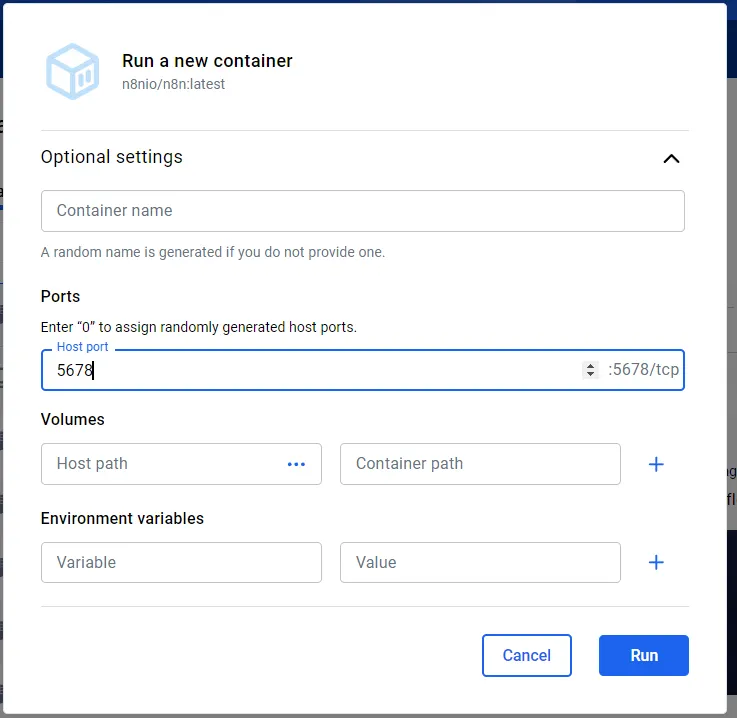The image size is (737, 718).
Task: Add environment variable with plus icon
Action: tap(656, 563)
